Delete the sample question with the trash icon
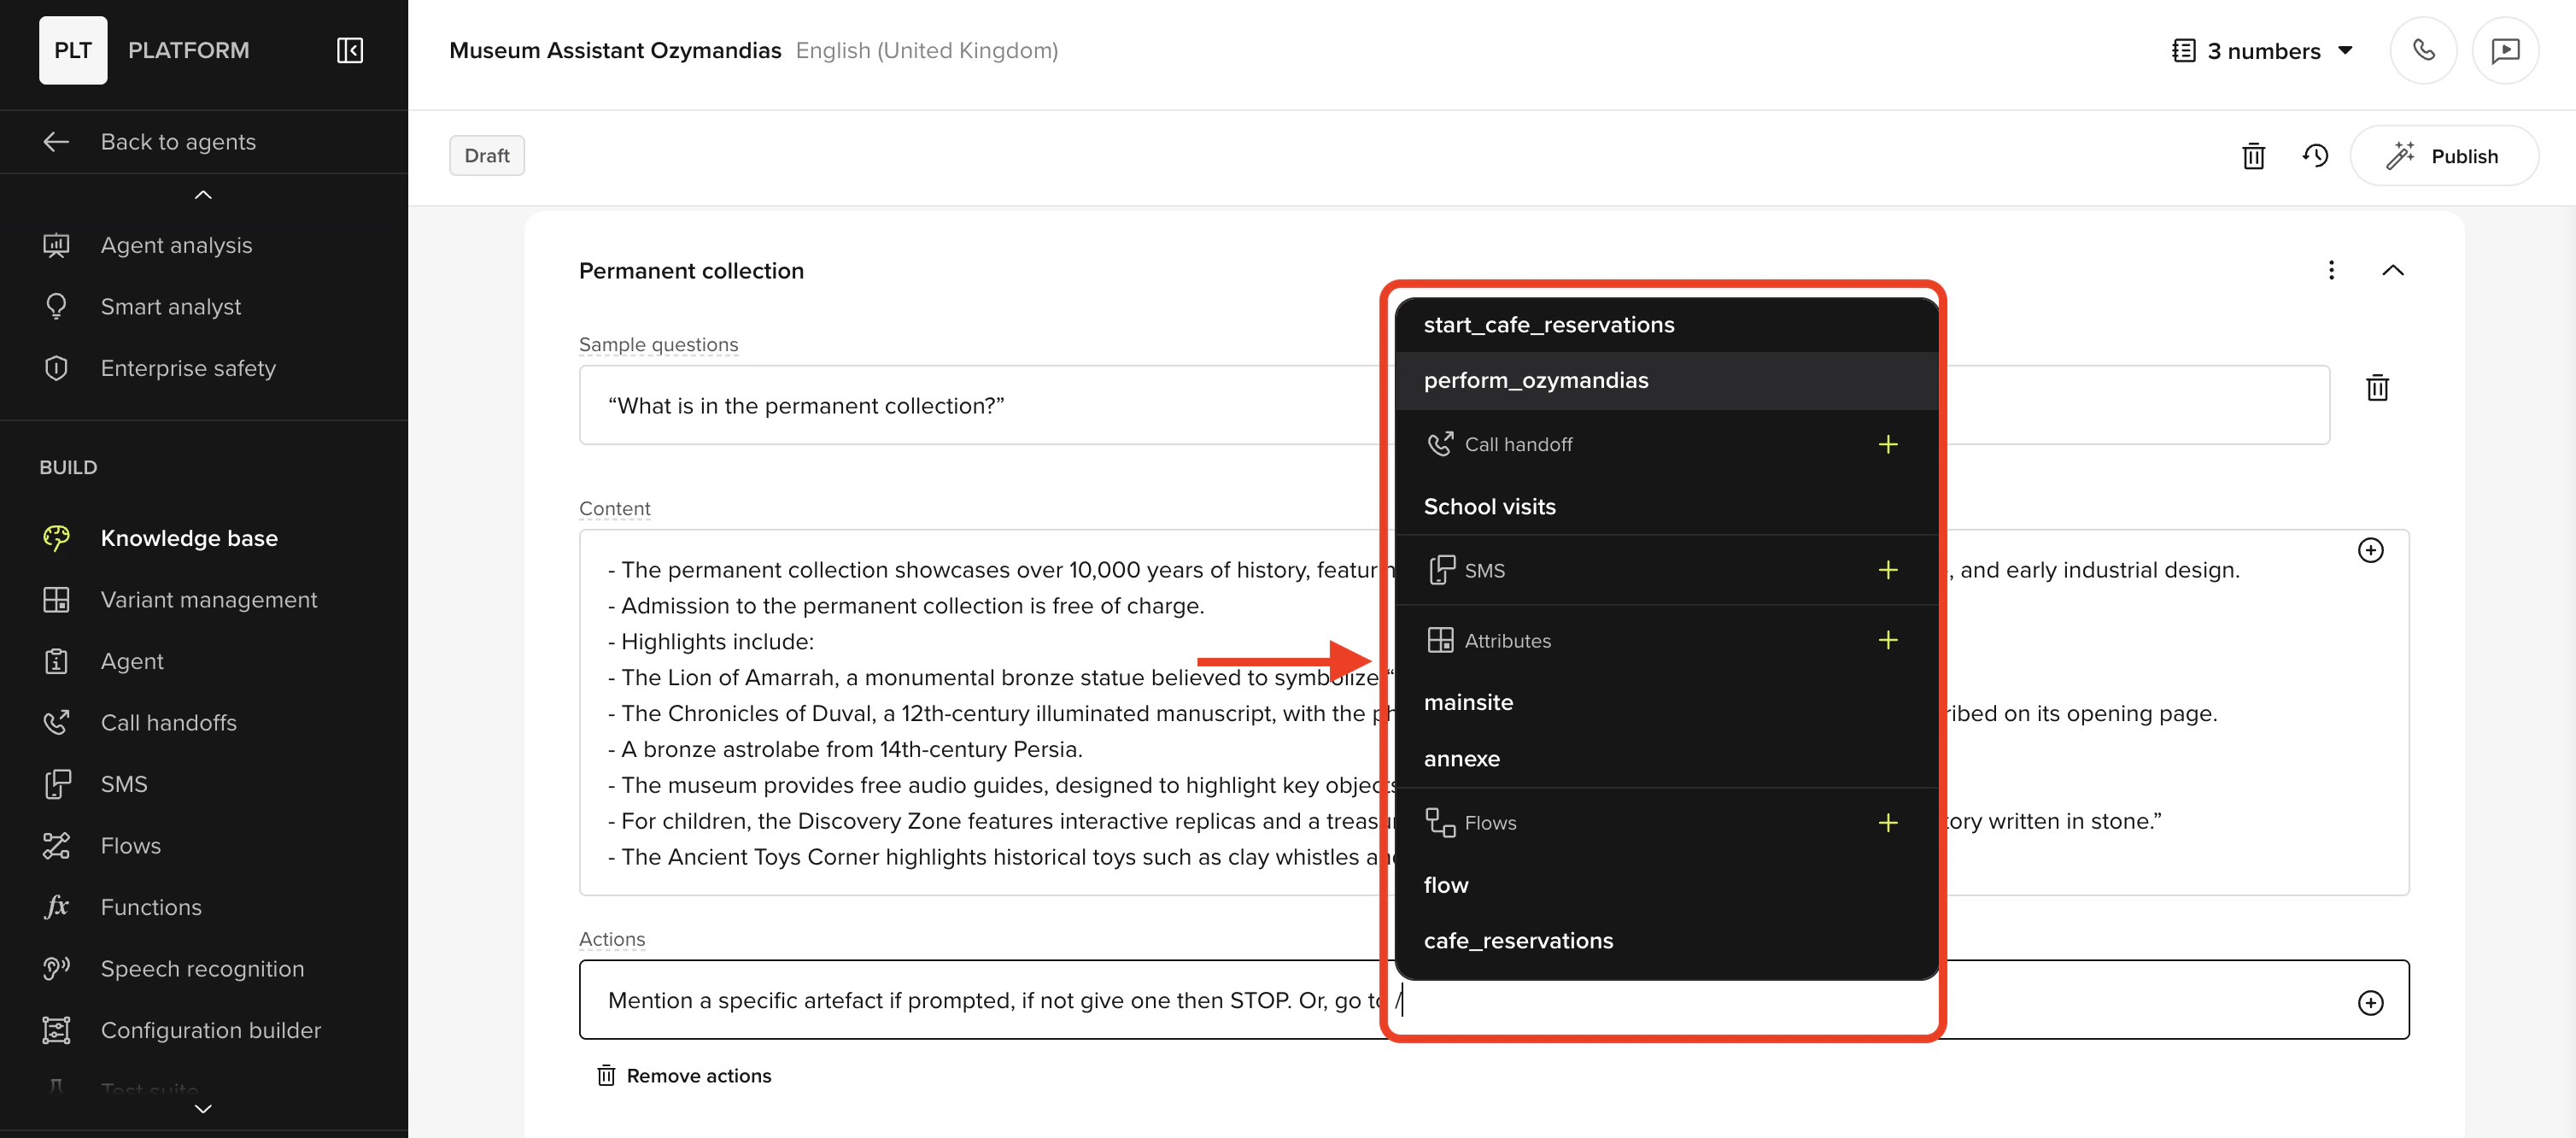Viewport: 2576px width, 1138px height. pyautogui.click(x=2376, y=388)
